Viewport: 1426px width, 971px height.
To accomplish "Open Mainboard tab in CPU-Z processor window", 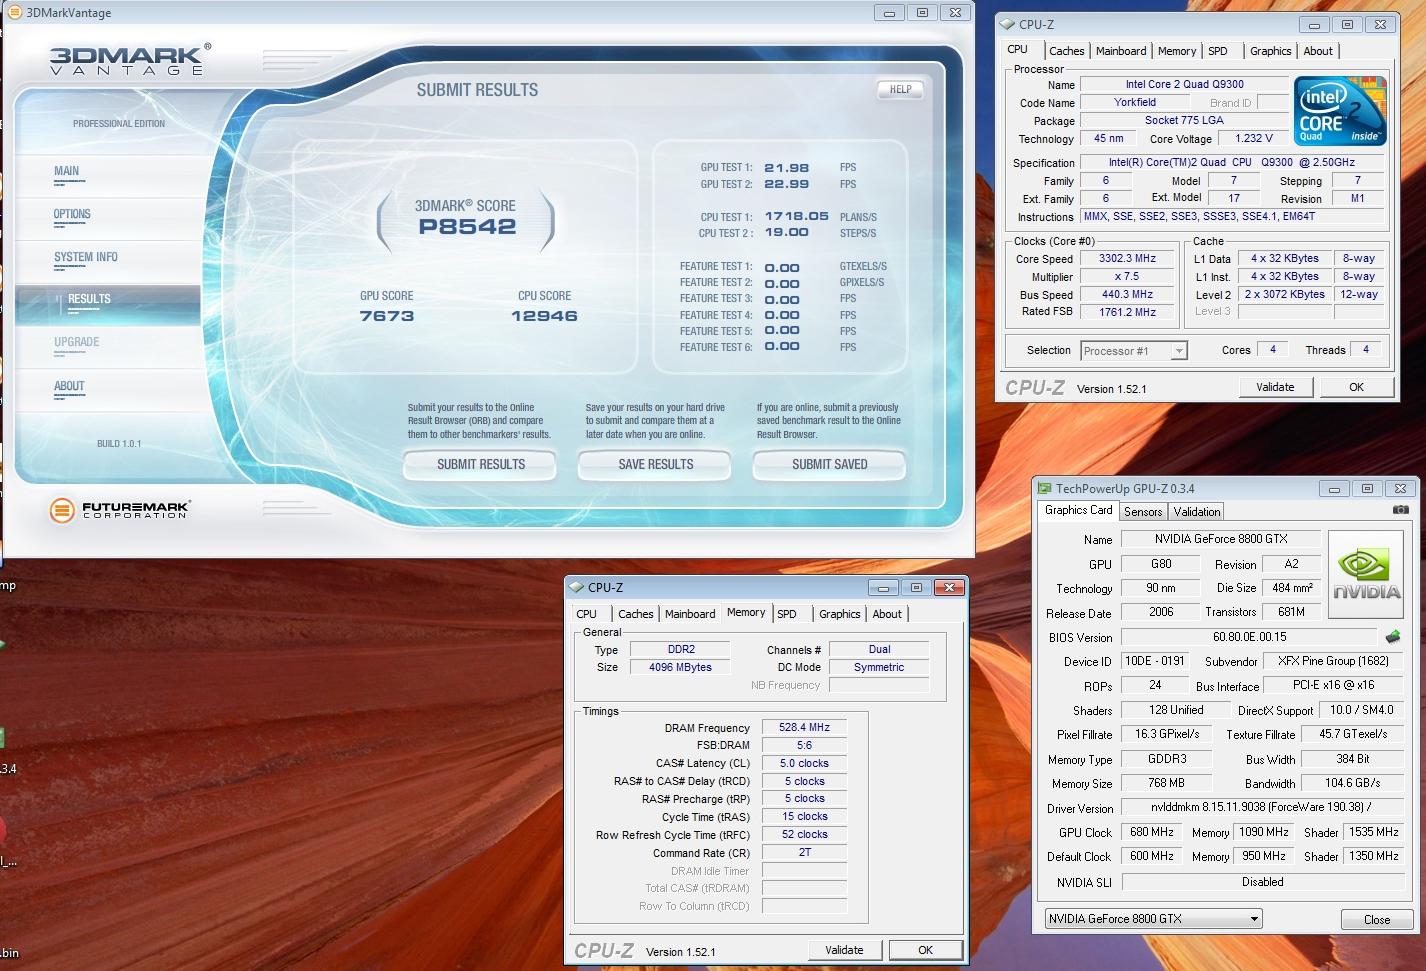I will pos(1121,51).
